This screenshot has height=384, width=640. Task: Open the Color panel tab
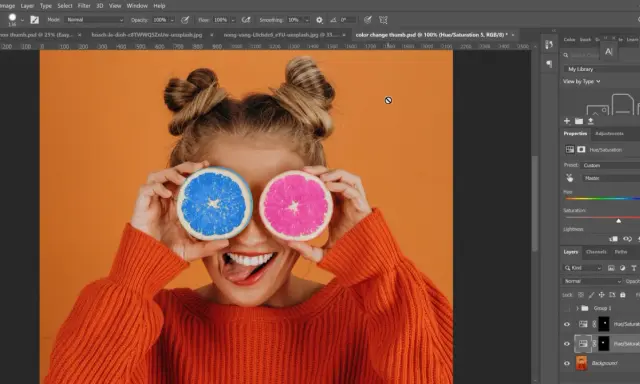click(569, 40)
